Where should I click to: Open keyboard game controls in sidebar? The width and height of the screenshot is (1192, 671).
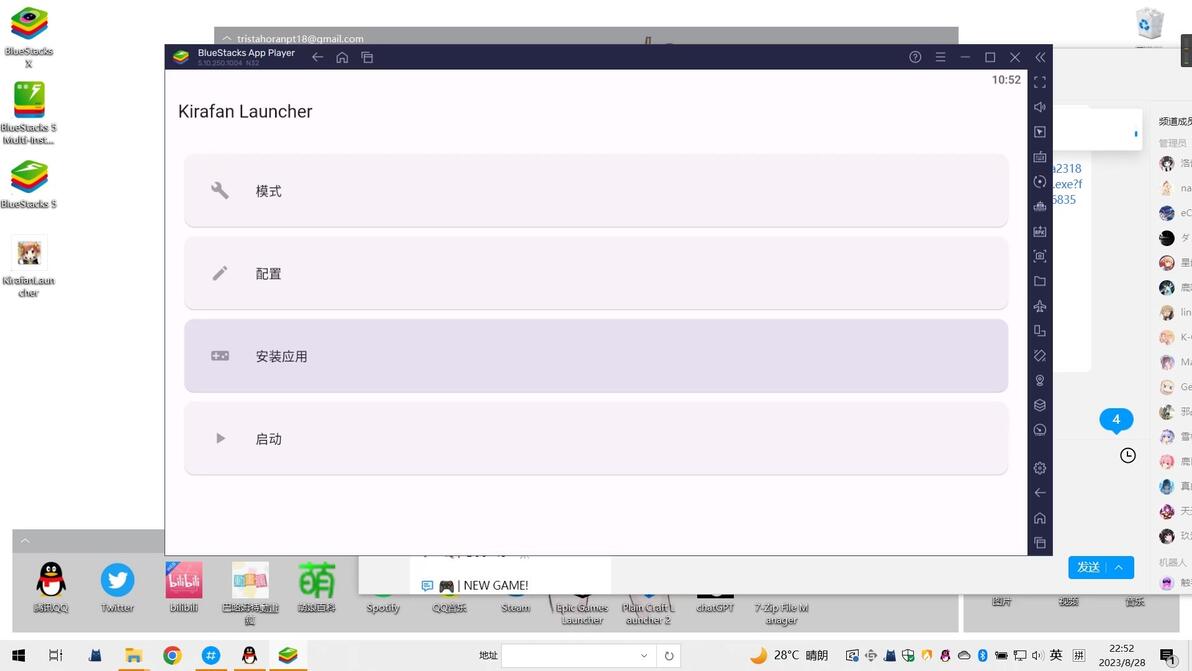1040,157
